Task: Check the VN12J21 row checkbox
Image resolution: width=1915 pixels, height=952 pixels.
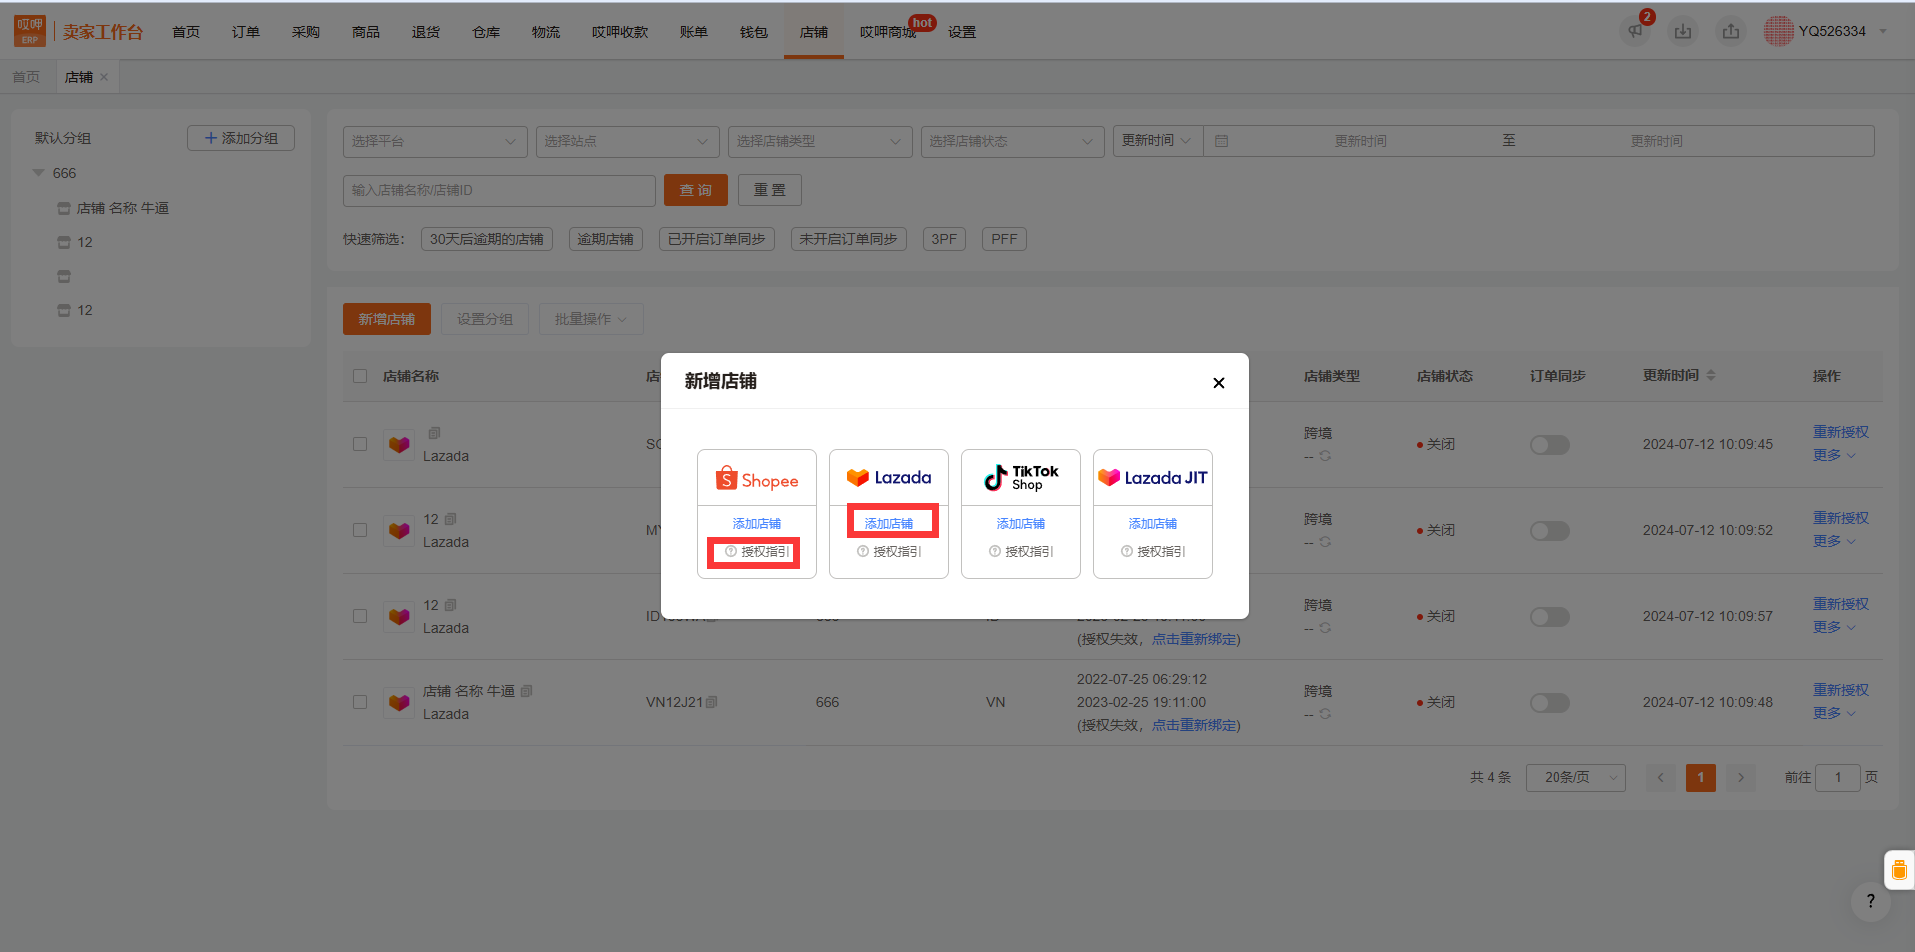Action: pos(360,702)
